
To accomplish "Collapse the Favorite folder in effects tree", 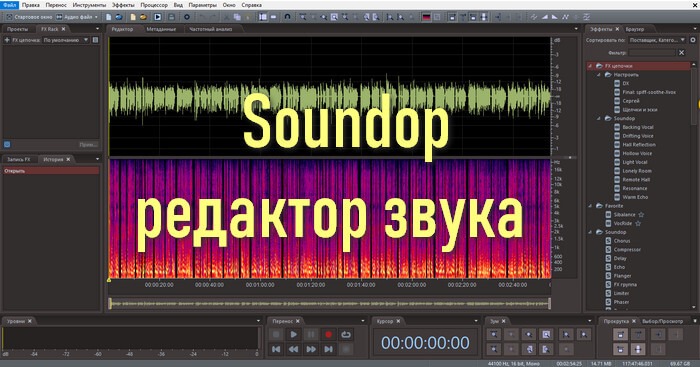I will (x=590, y=206).
